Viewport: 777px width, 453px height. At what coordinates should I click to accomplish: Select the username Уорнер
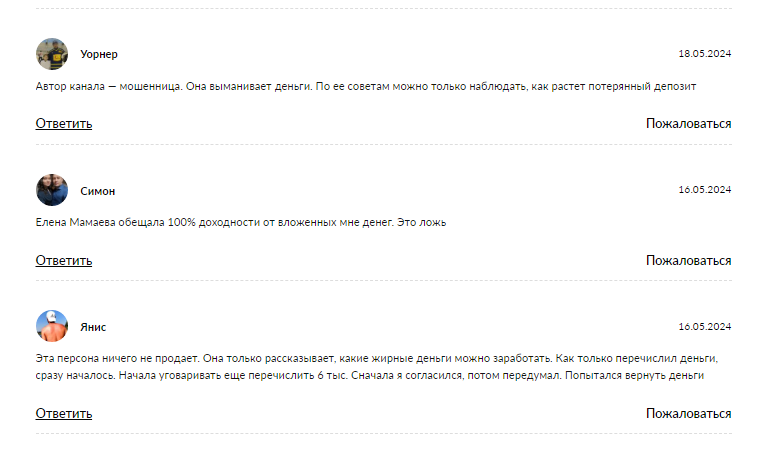(99, 54)
